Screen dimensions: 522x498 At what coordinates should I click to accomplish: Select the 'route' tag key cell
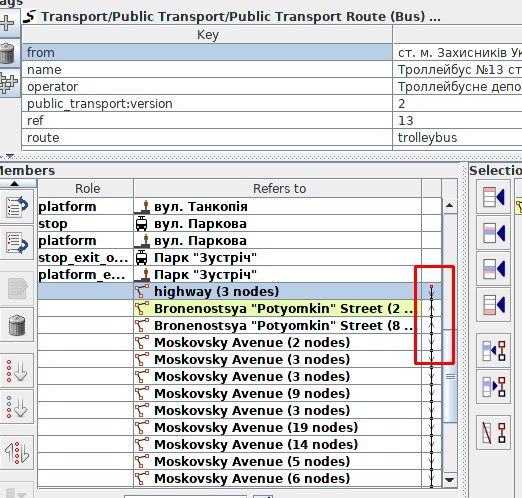[x=207, y=137]
